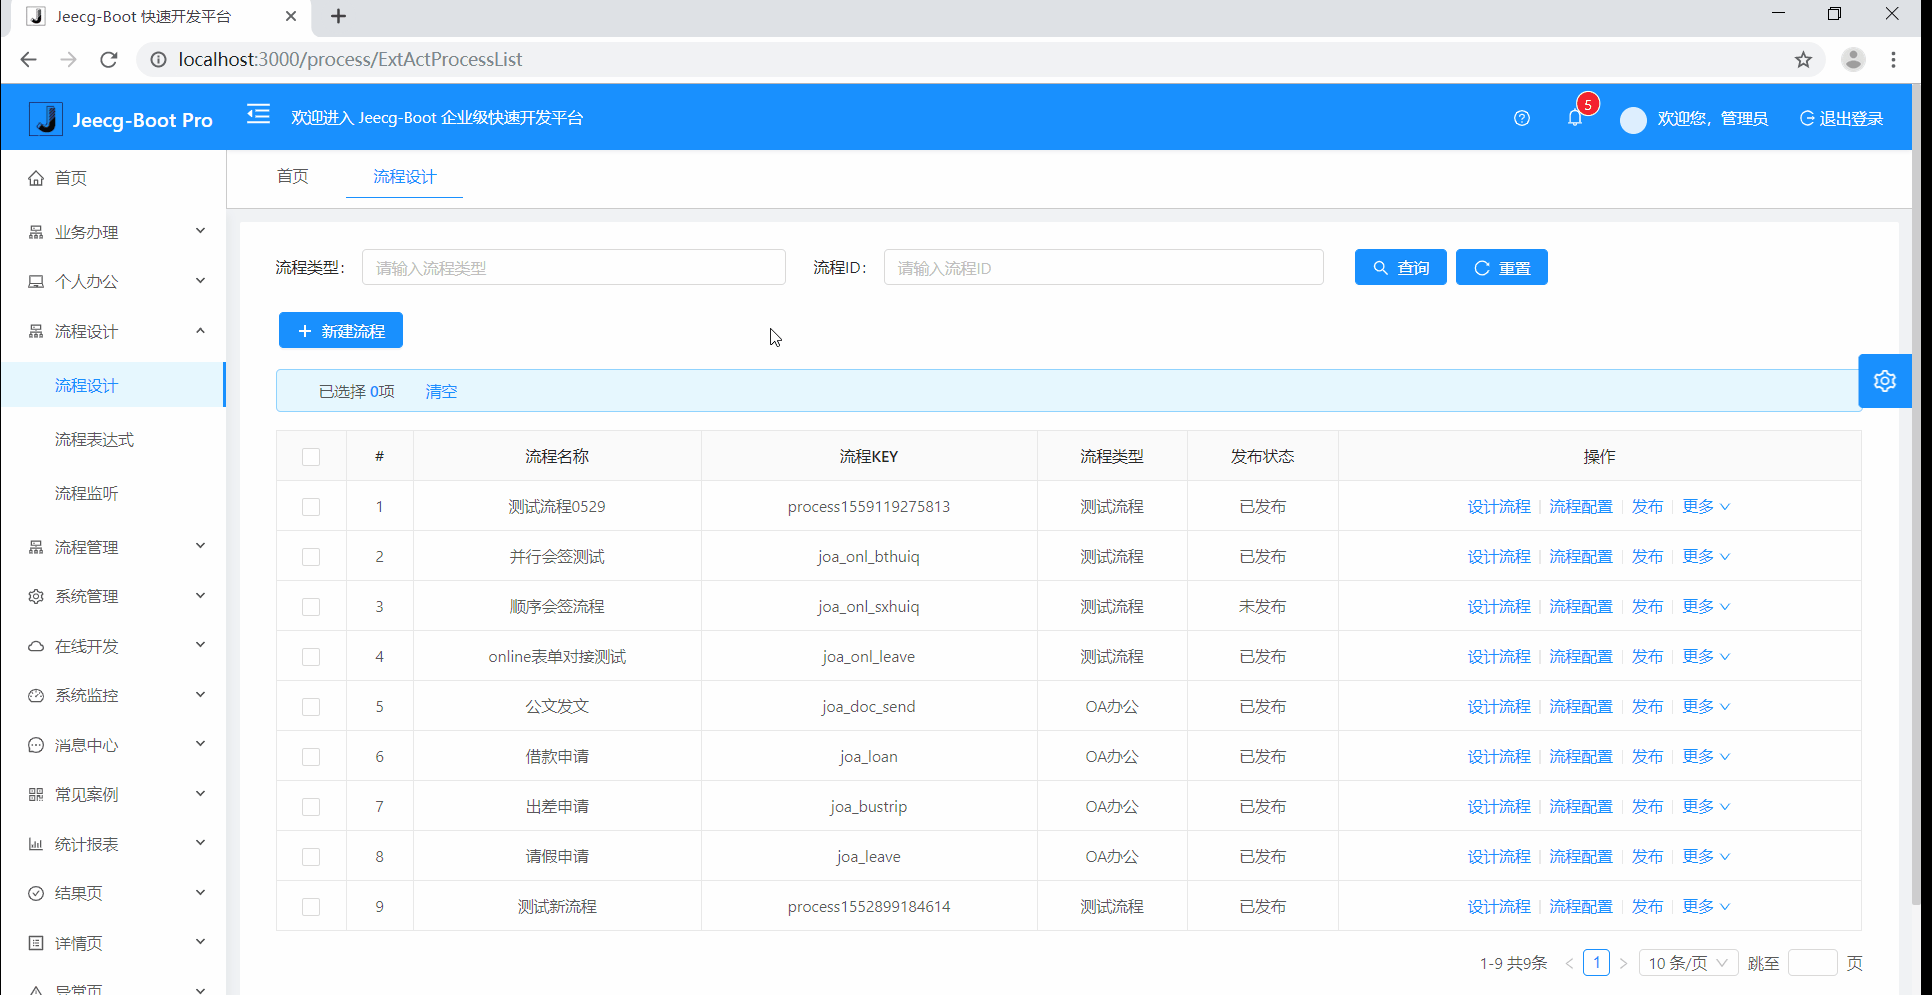Click the 统计报表 chart icon in sidebar

tap(36, 843)
